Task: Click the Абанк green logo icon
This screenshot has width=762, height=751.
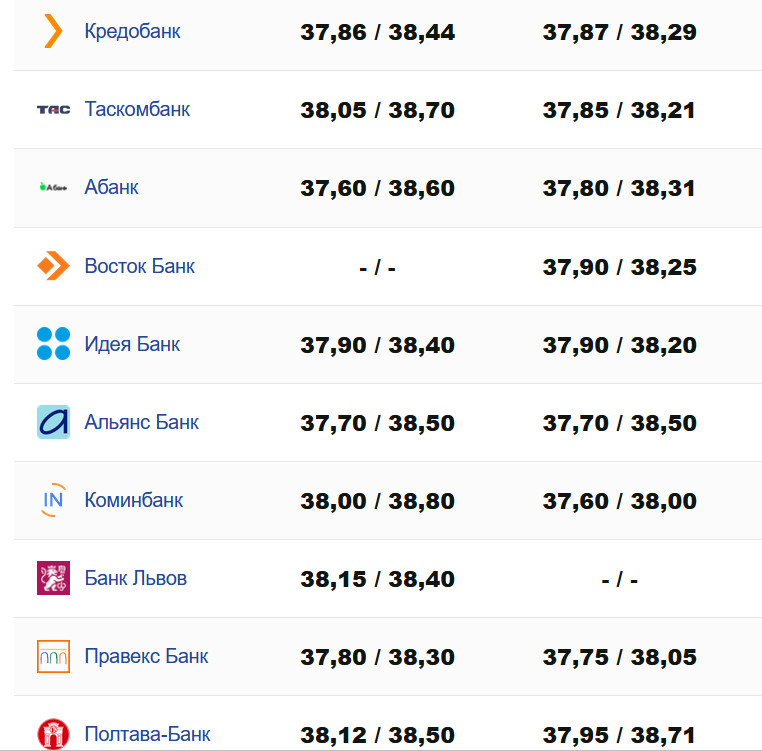Action: pos(53,187)
